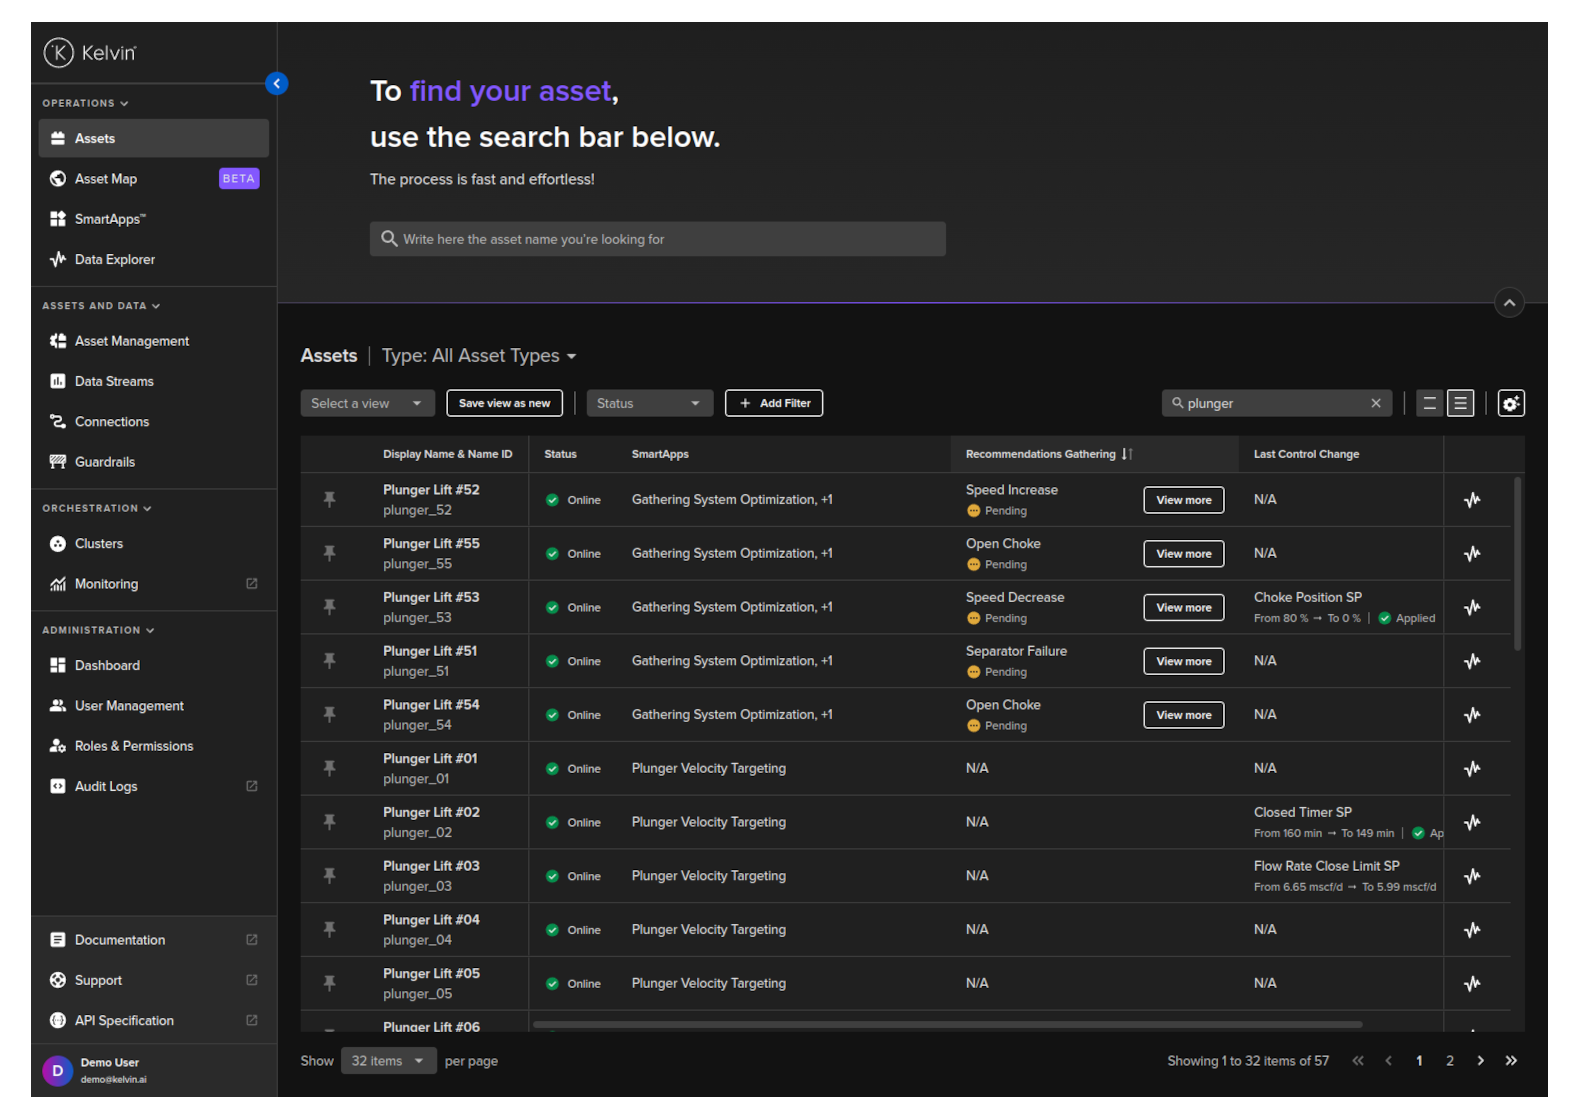Click the table column settings gear icon
Viewport: 1580px width, 1120px height.
(1510, 403)
